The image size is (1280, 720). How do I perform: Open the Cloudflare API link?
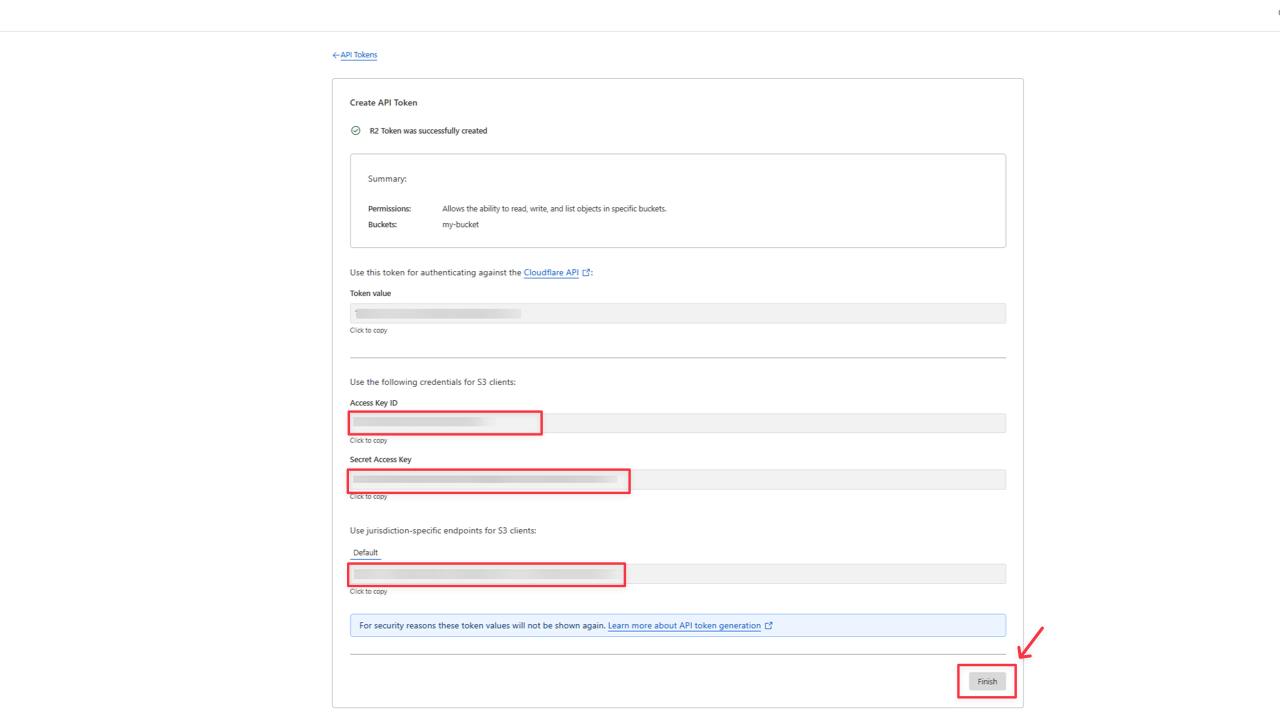551,271
